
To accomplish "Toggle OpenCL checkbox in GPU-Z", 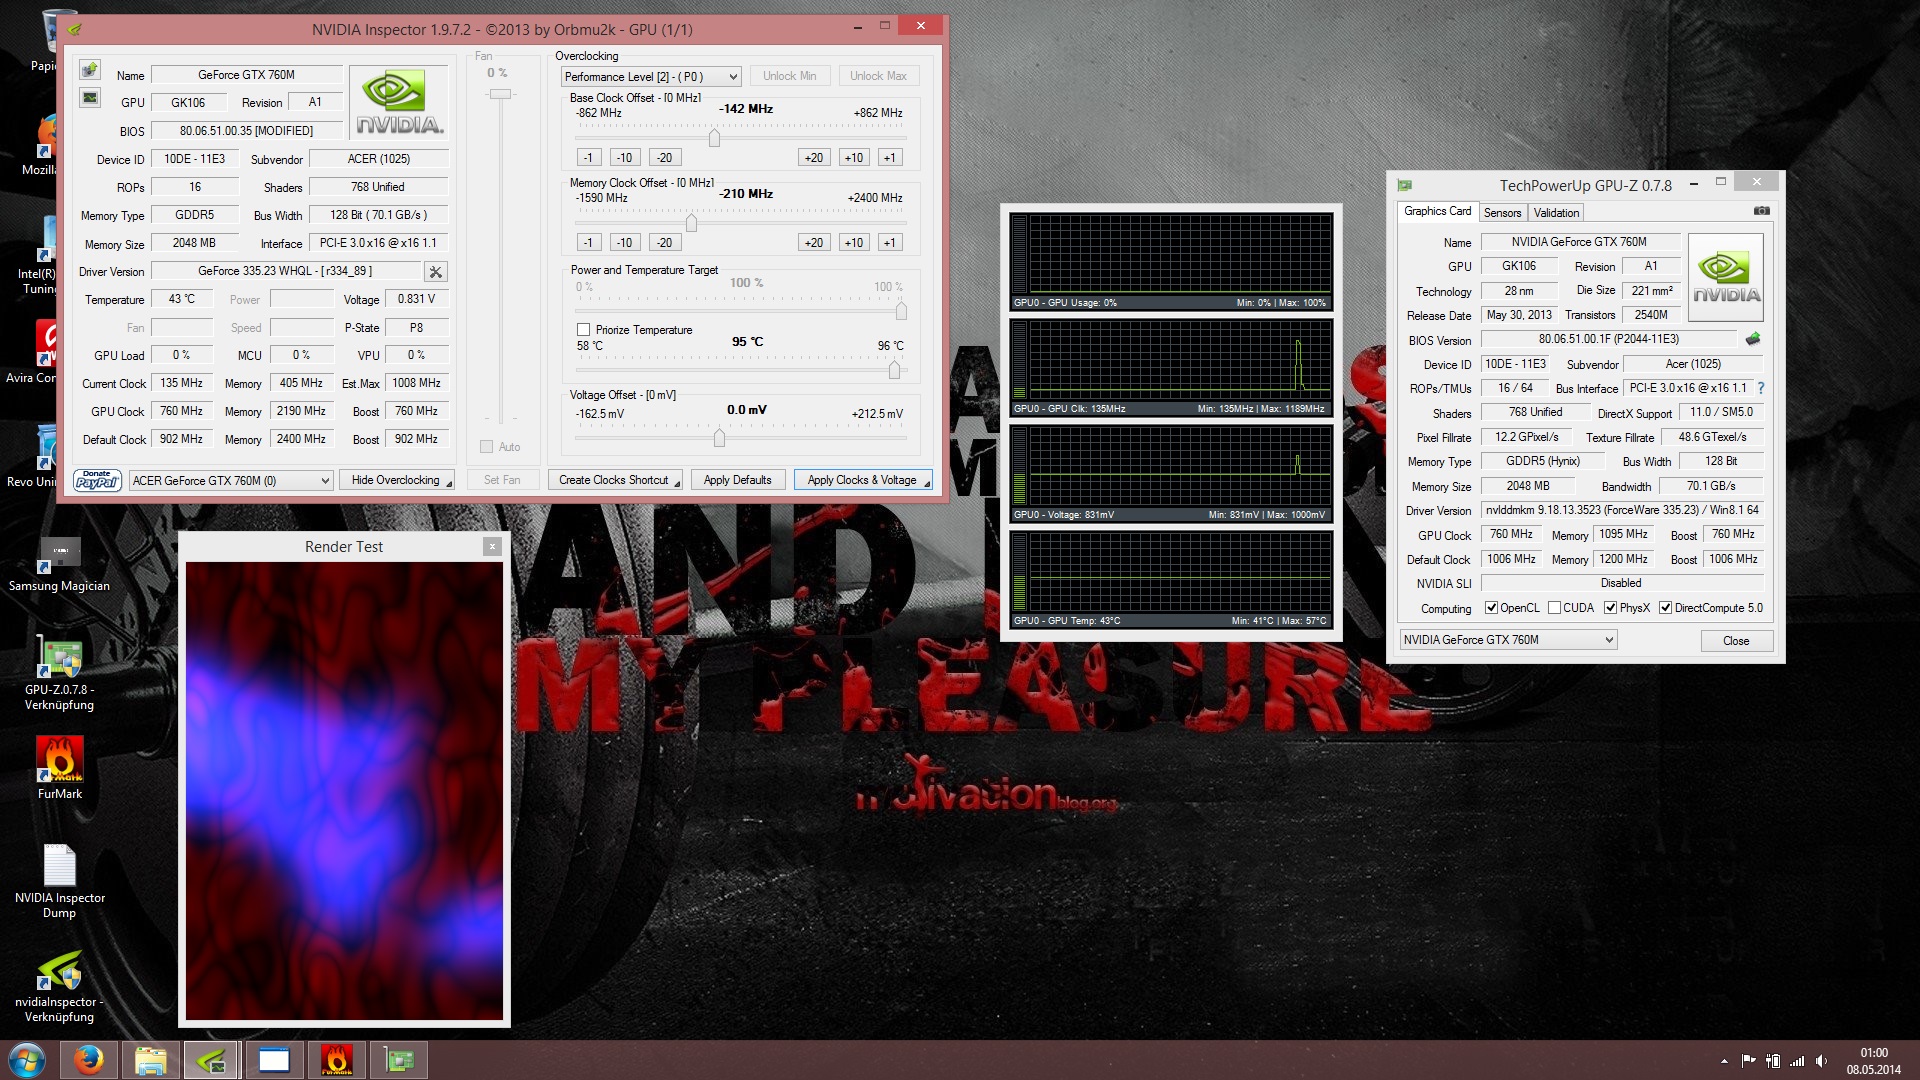I will (x=1491, y=608).
